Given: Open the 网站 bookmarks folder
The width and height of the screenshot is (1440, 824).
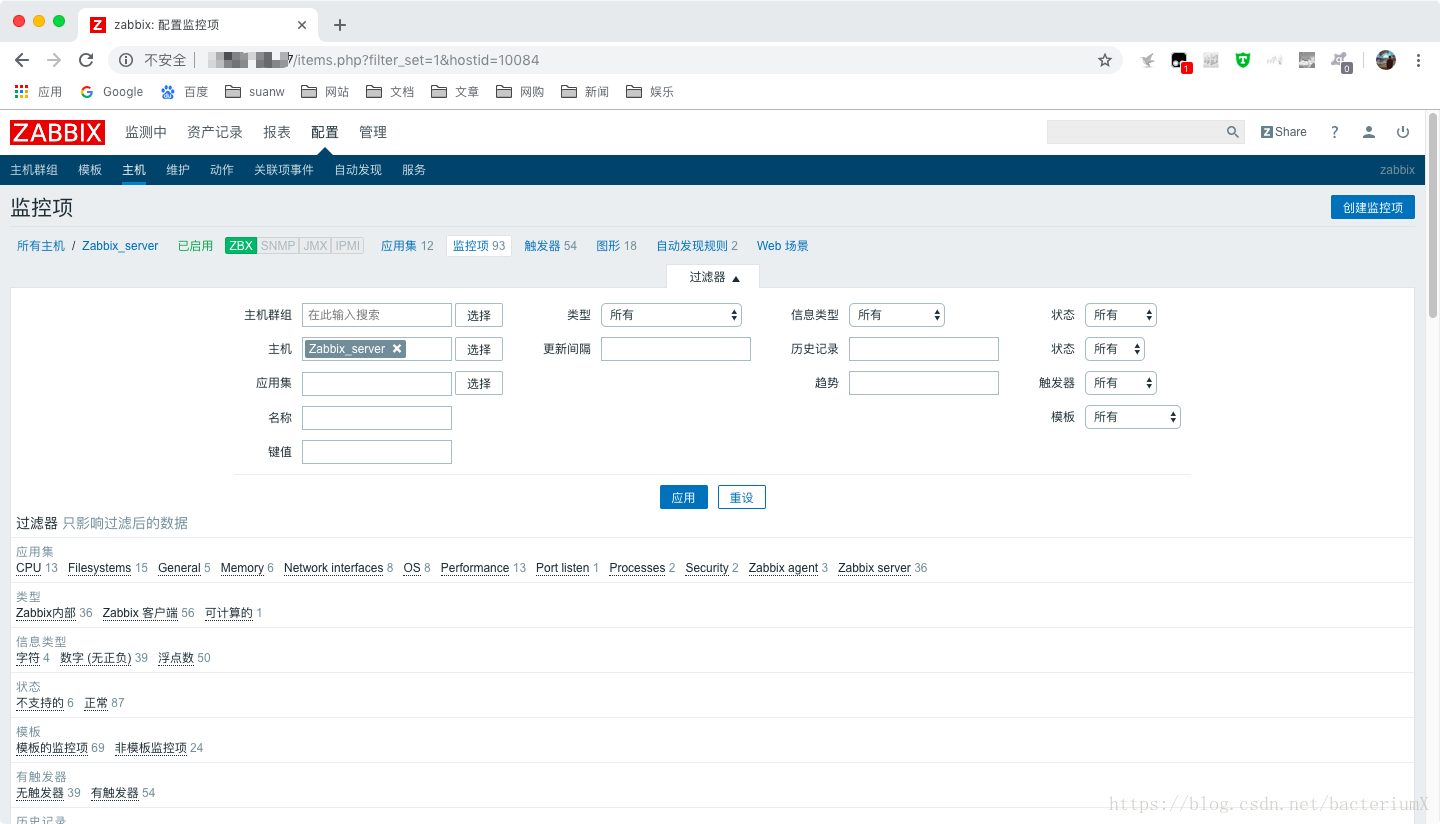Looking at the screenshot, I should 325,91.
